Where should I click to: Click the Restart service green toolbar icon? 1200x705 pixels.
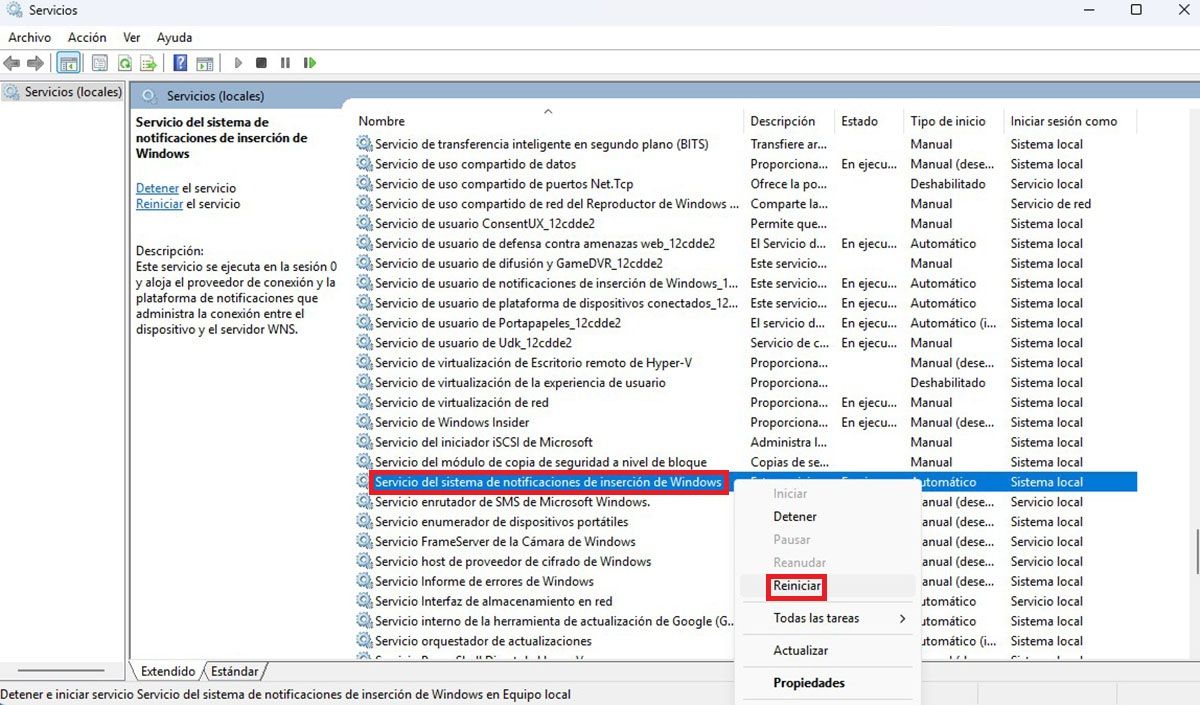[310, 63]
